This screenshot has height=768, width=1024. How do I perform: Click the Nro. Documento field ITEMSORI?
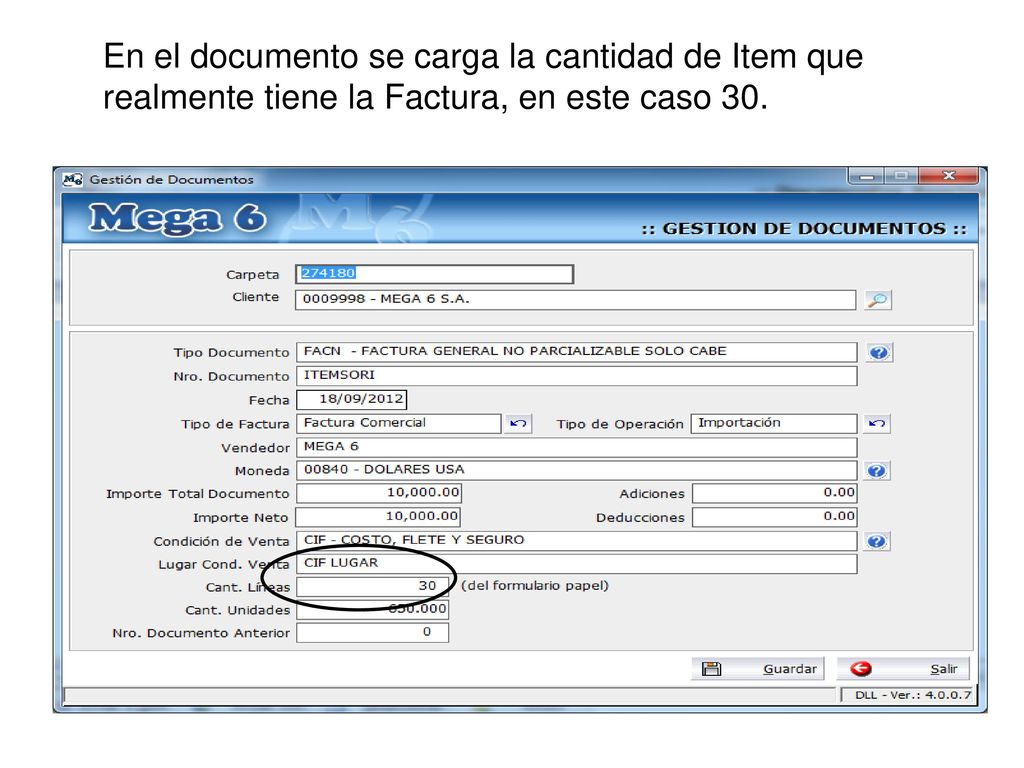(577, 376)
